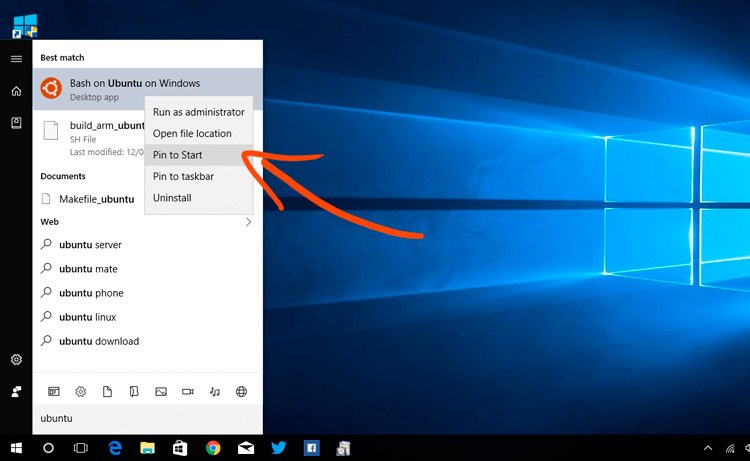
Task: Filter search results by Music
Action: [x=215, y=392]
